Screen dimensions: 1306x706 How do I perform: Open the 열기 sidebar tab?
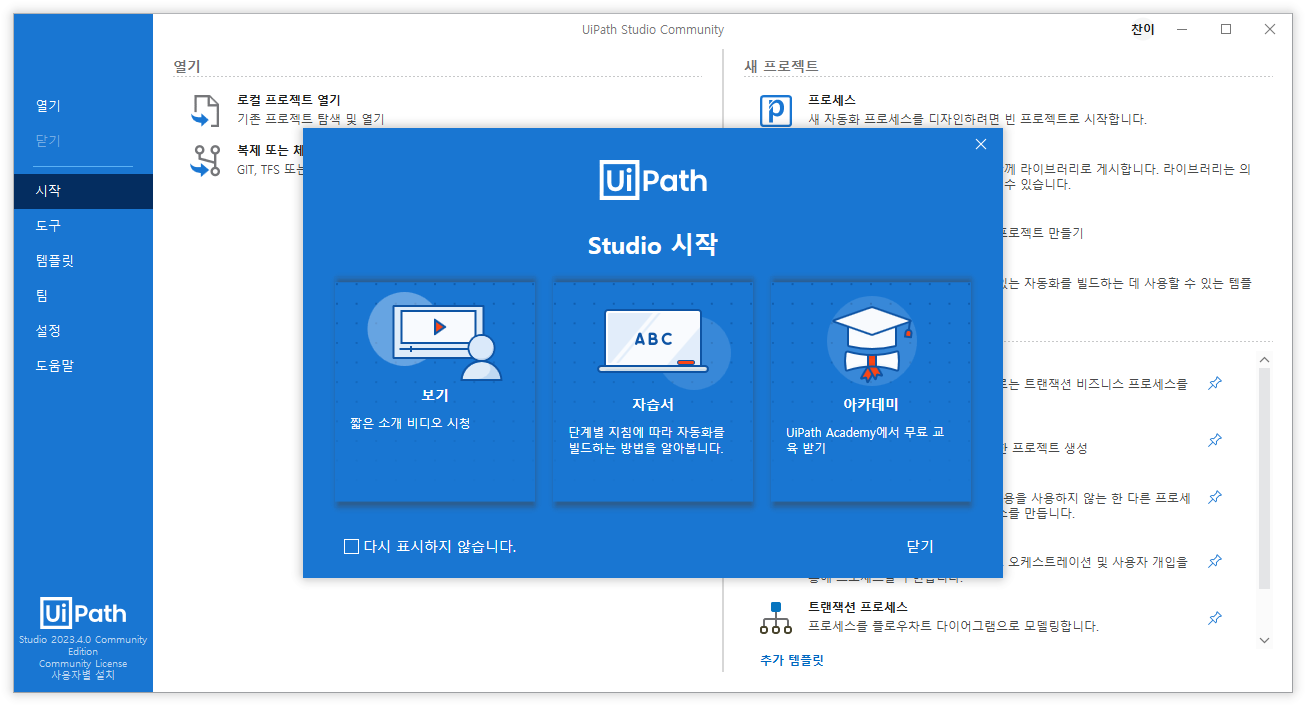[83, 105]
